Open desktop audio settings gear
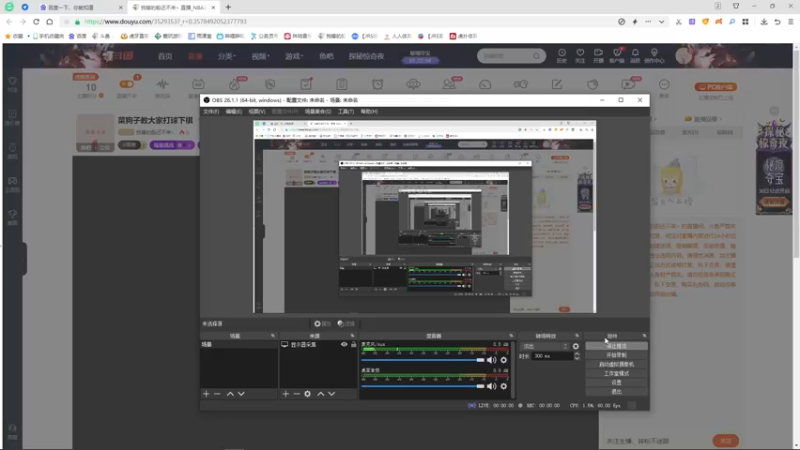 tap(504, 386)
